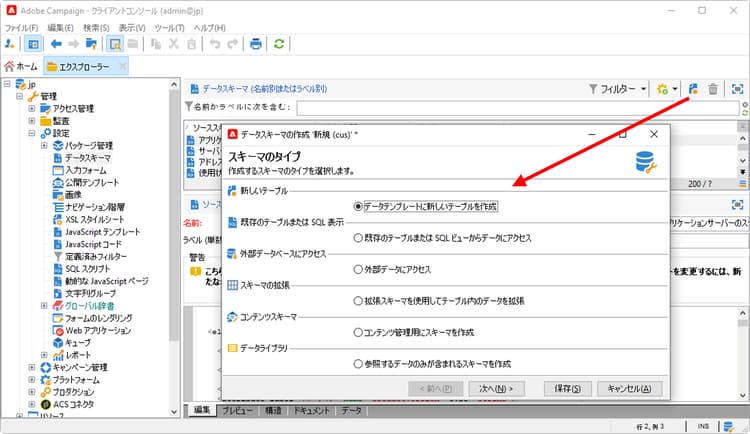Click the 保存(S) button

click(568, 389)
